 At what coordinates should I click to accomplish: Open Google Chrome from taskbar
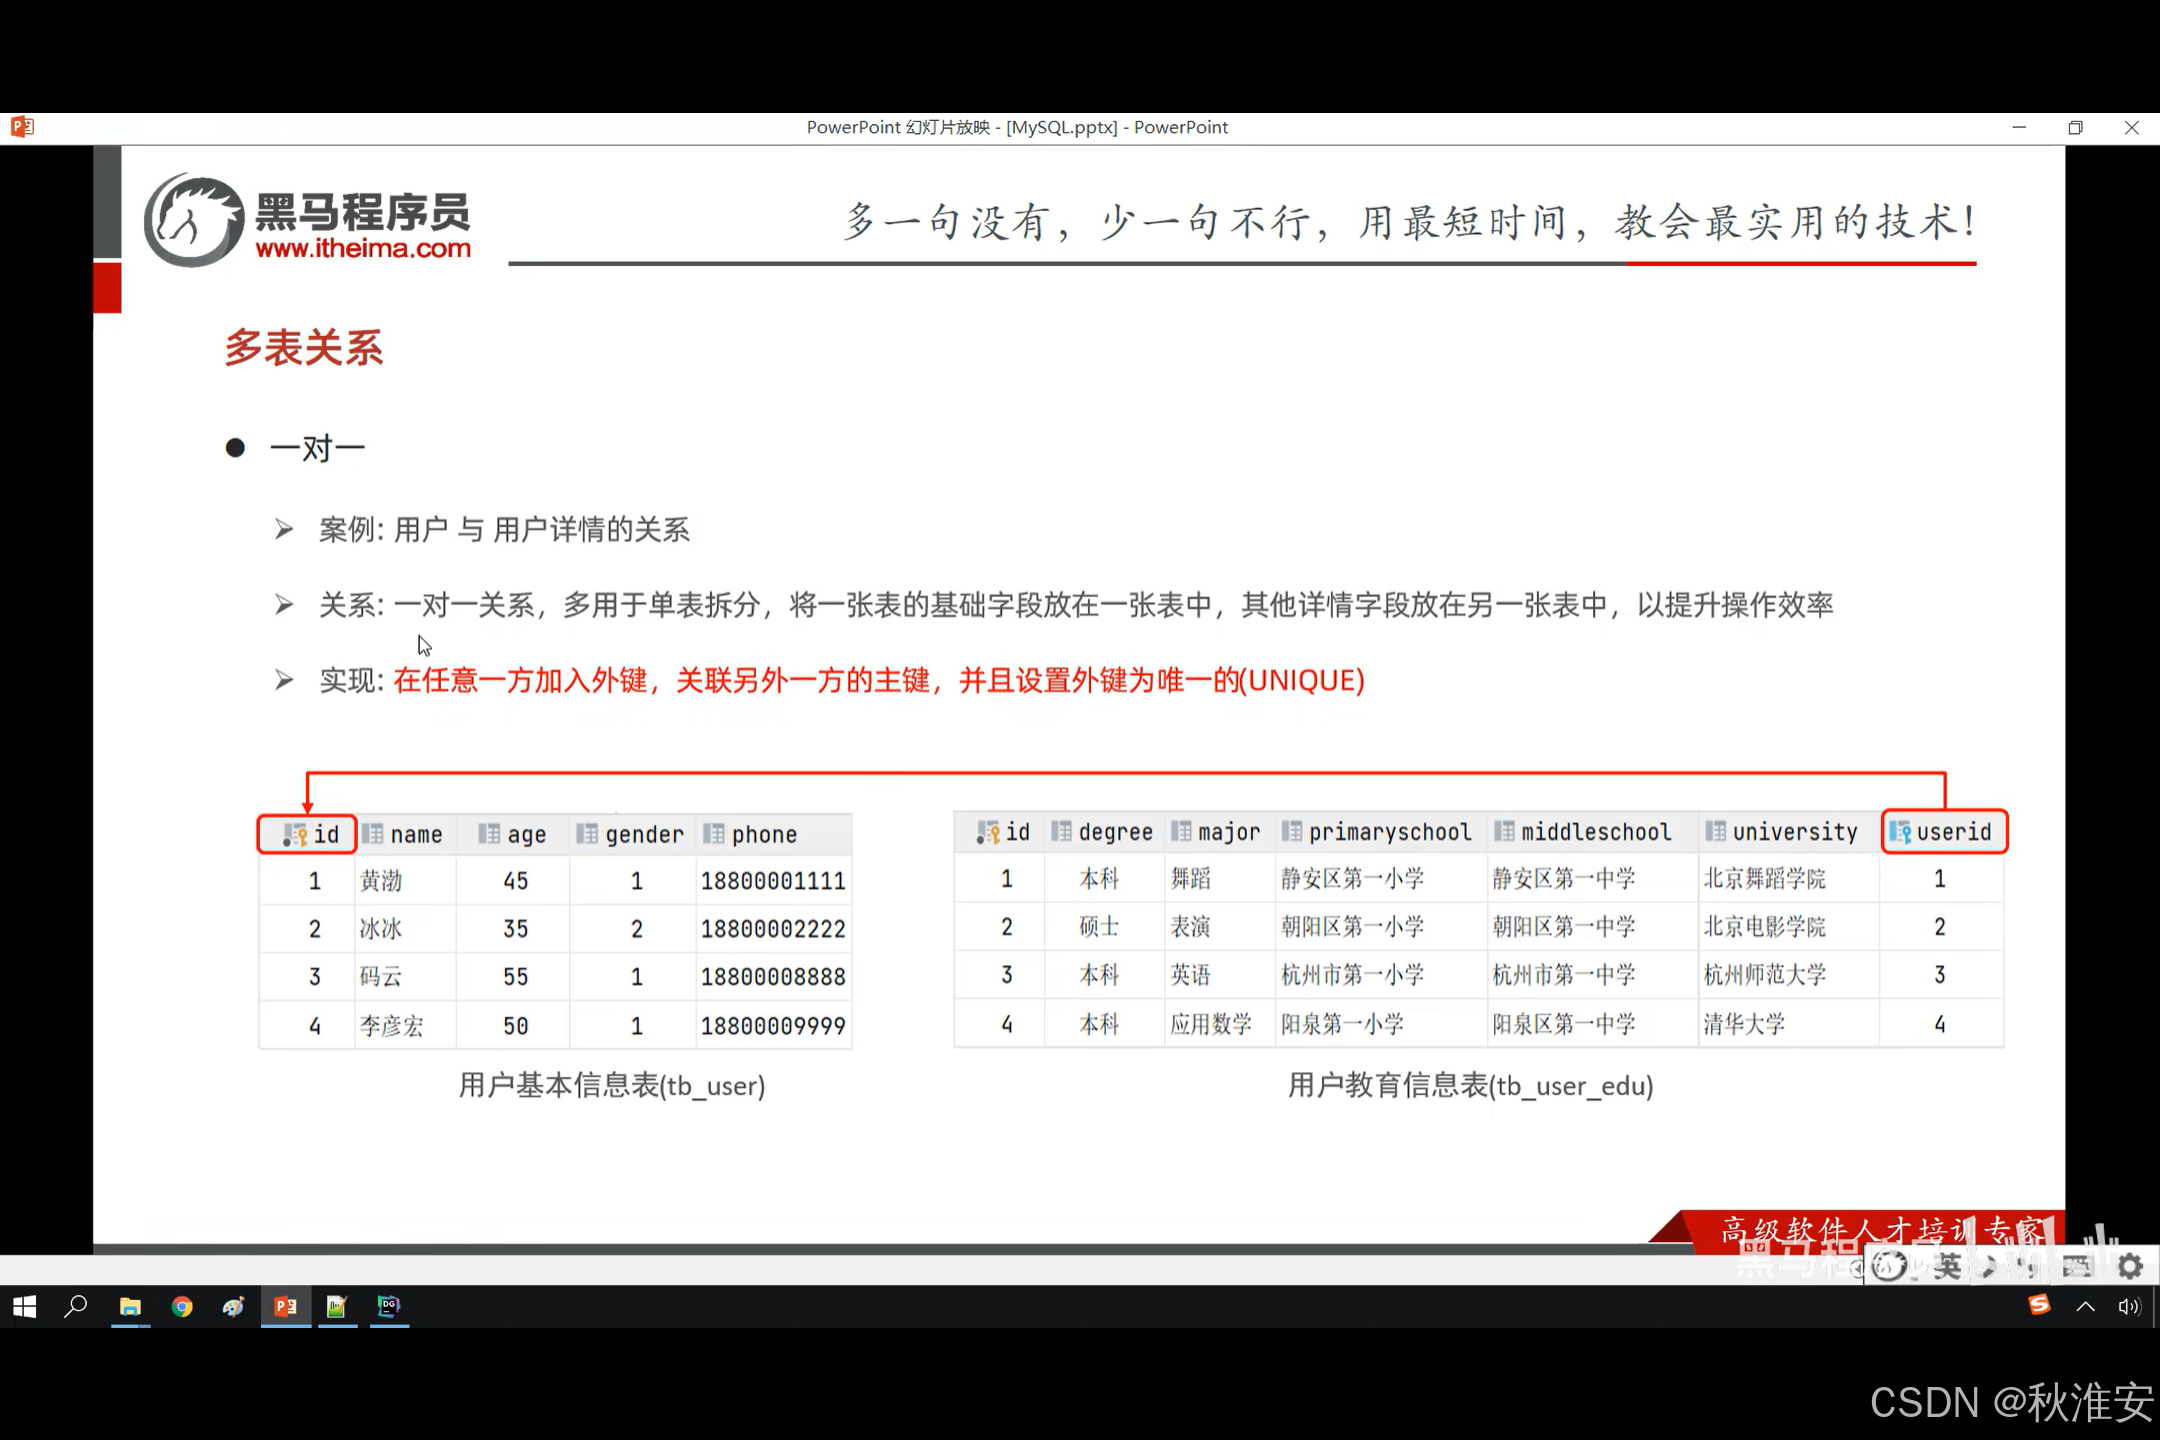[182, 1306]
